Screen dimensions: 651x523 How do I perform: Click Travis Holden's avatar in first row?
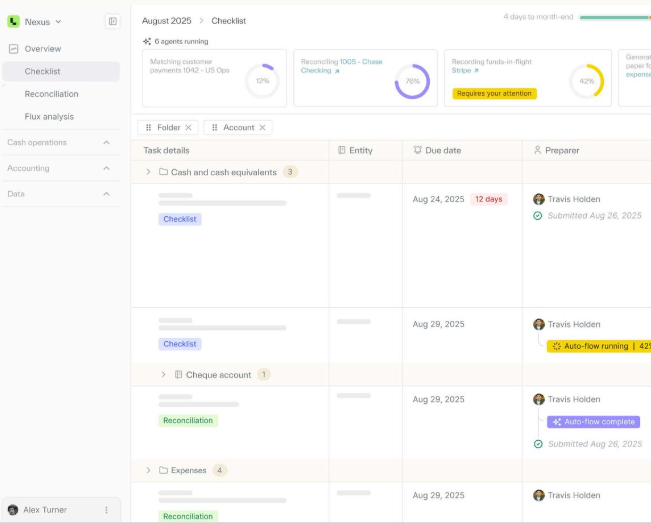539,199
